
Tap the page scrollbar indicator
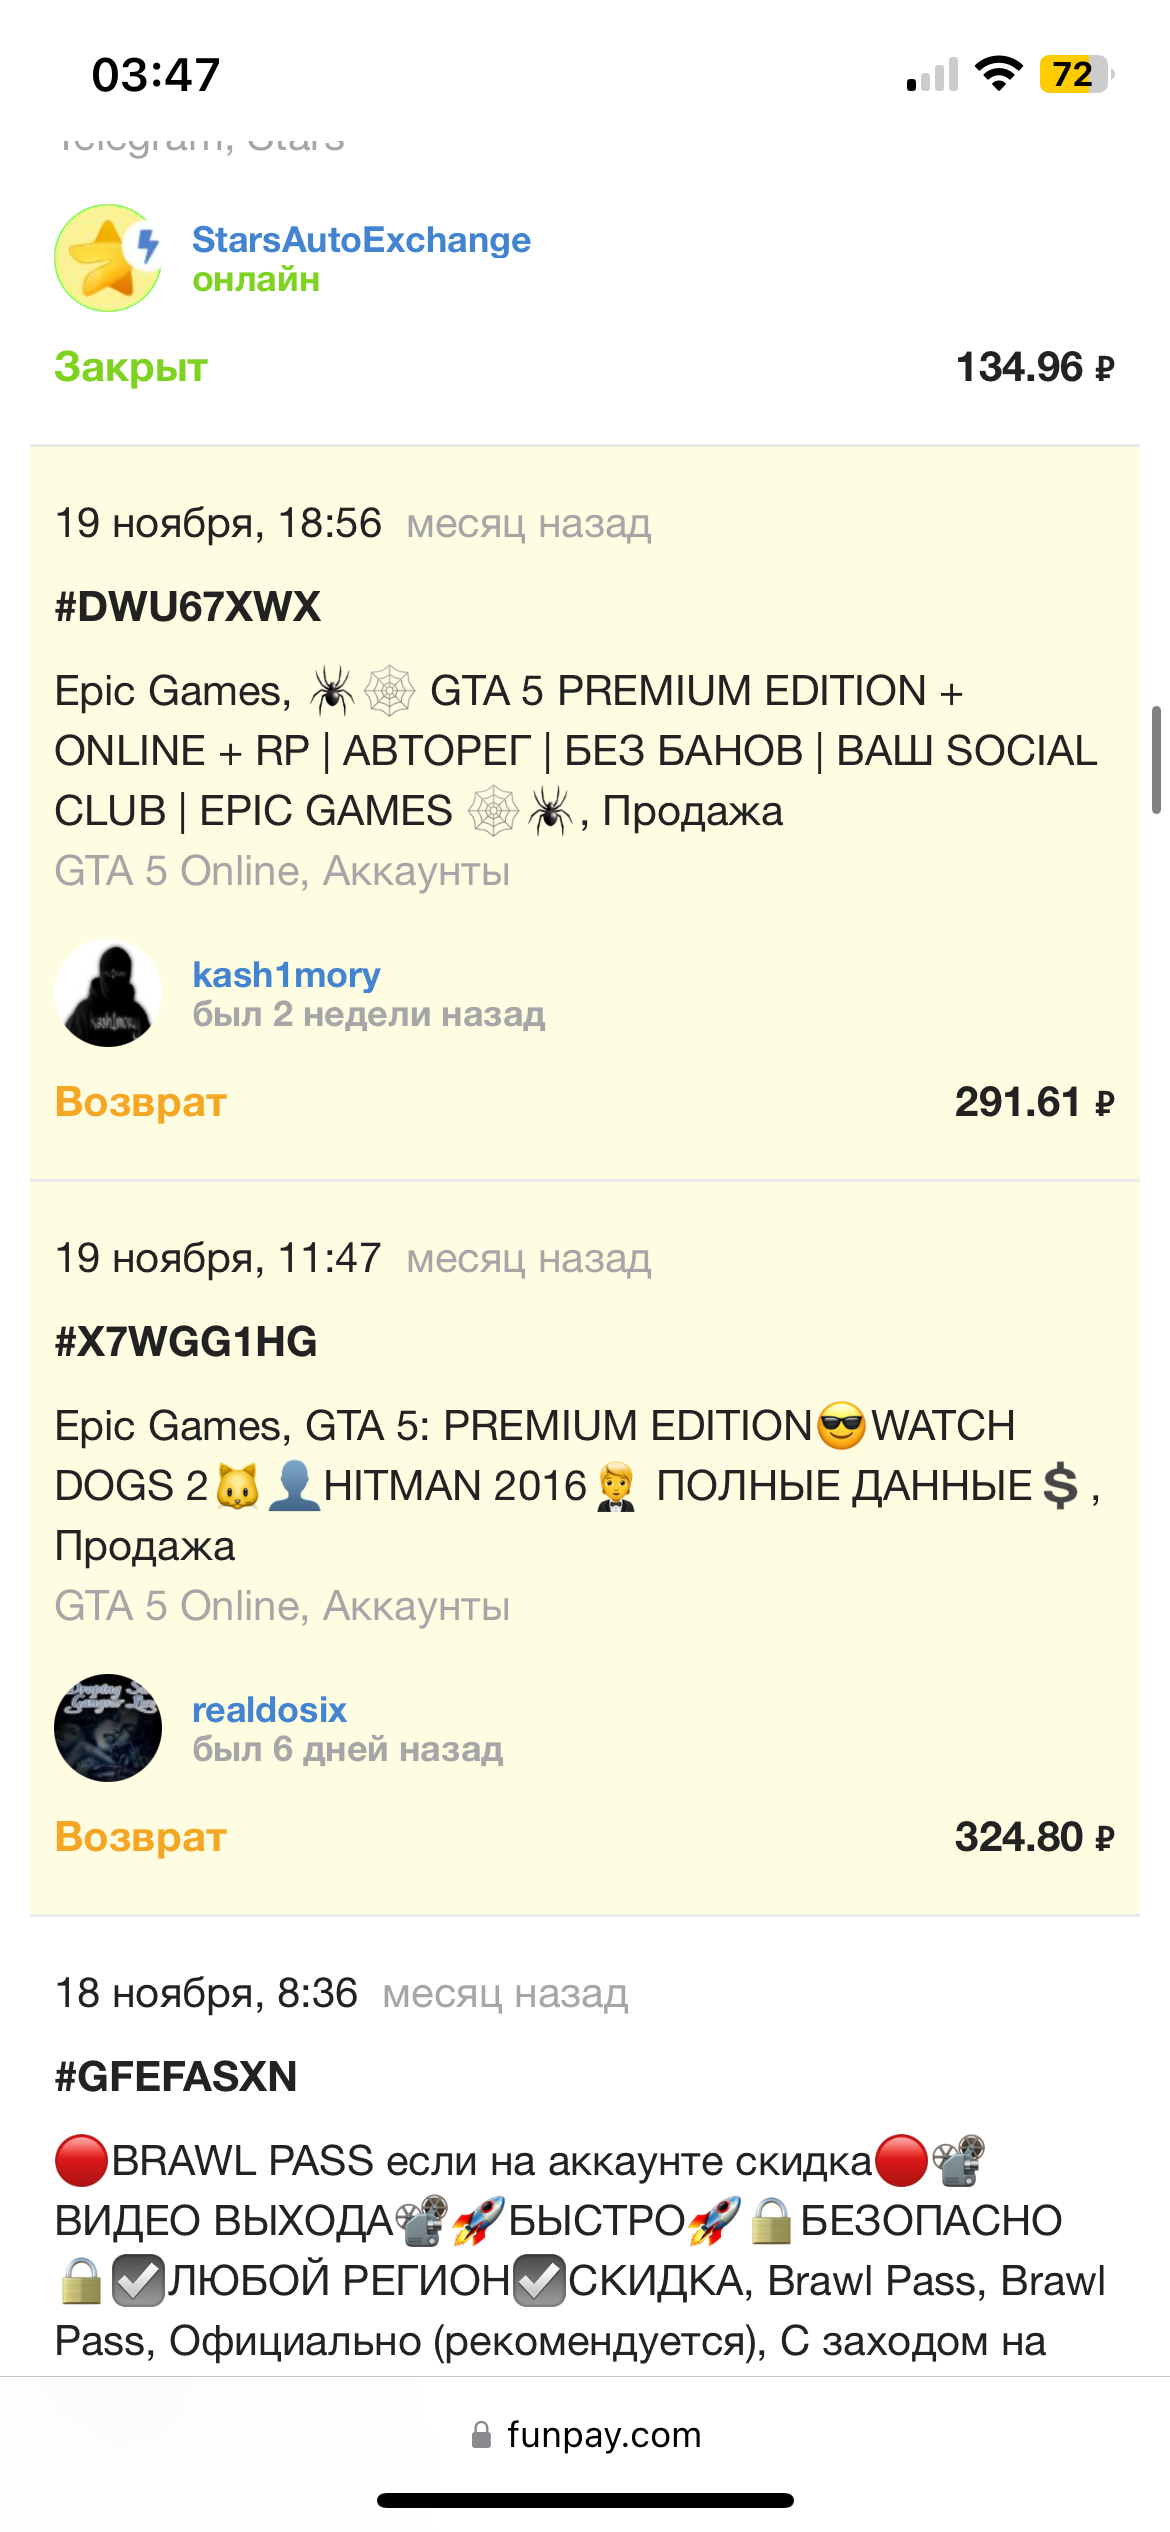tap(1157, 760)
